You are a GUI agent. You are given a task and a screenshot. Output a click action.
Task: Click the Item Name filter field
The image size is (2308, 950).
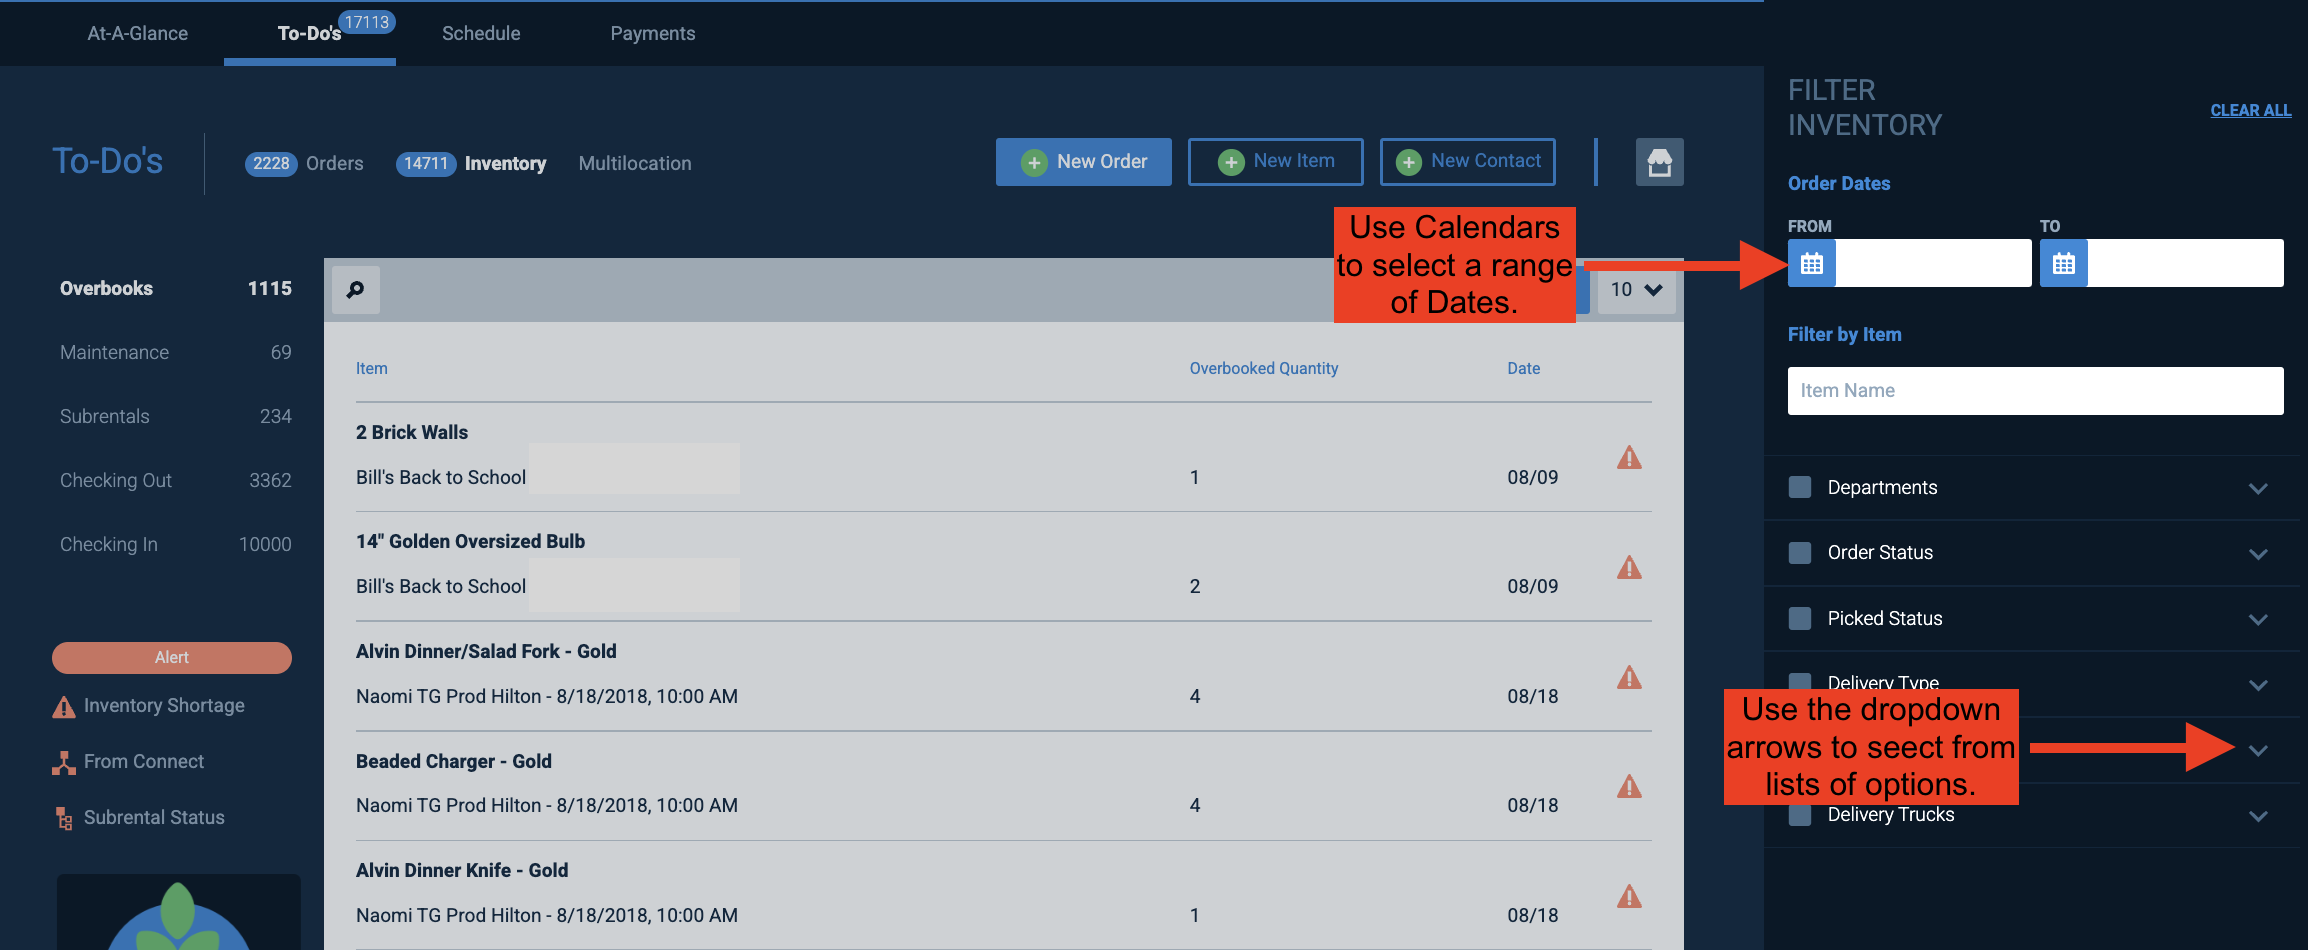point(2036,391)
